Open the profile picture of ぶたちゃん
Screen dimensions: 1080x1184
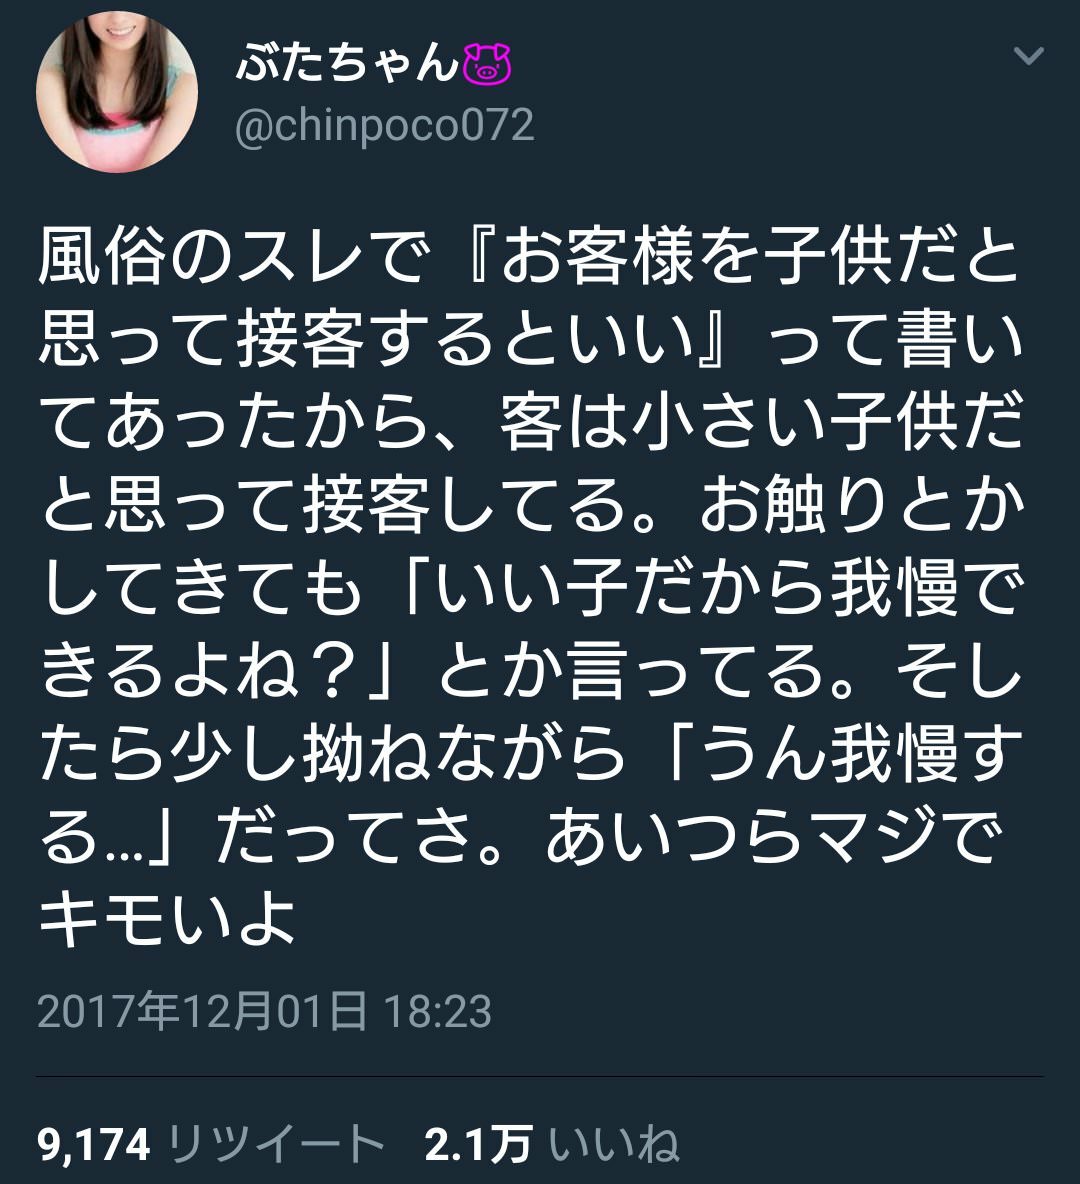tap(117, 91)
